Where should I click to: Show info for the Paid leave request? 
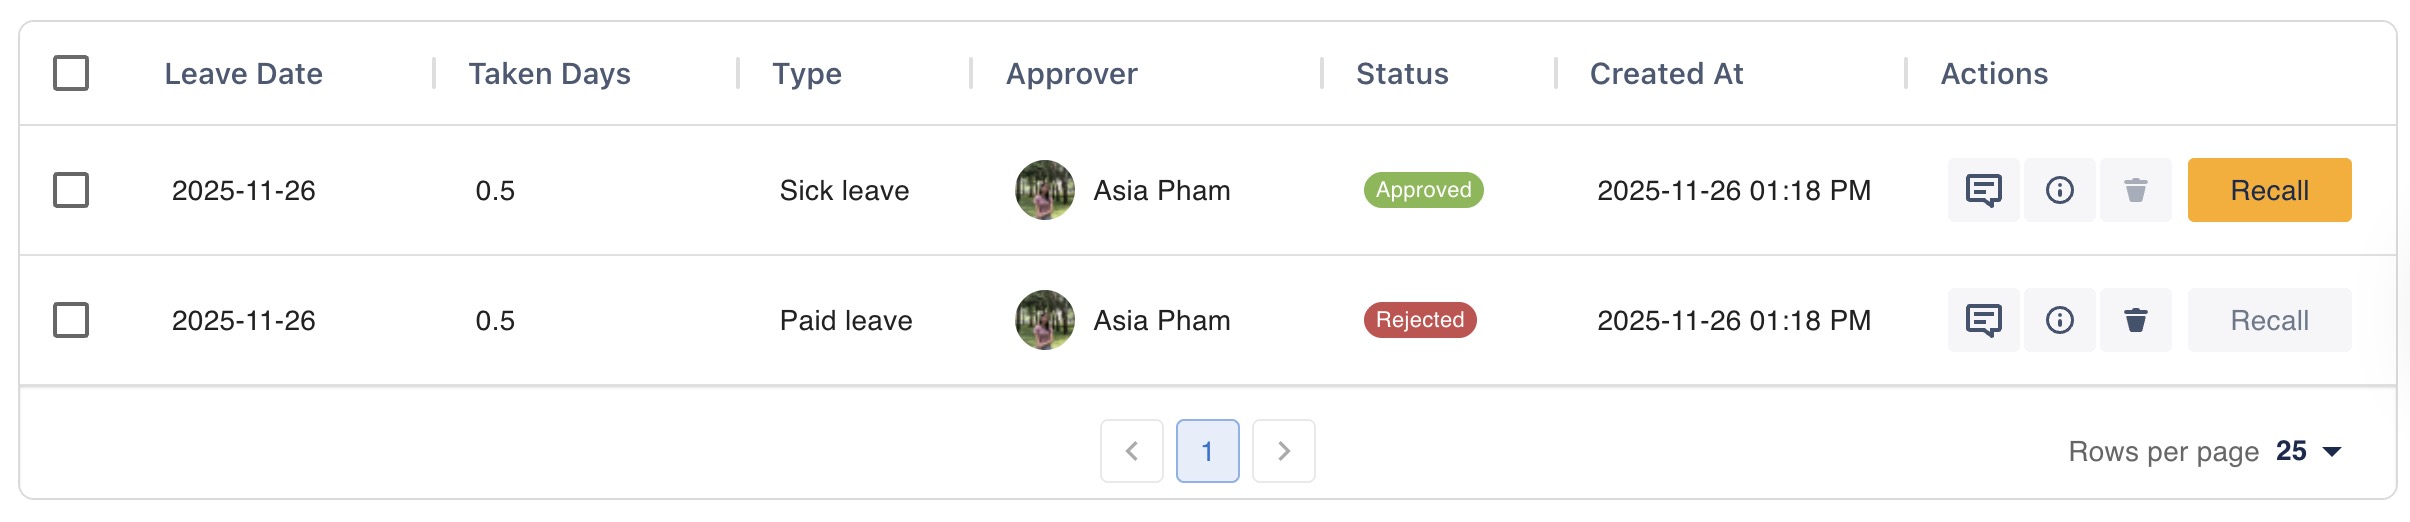2059,320
